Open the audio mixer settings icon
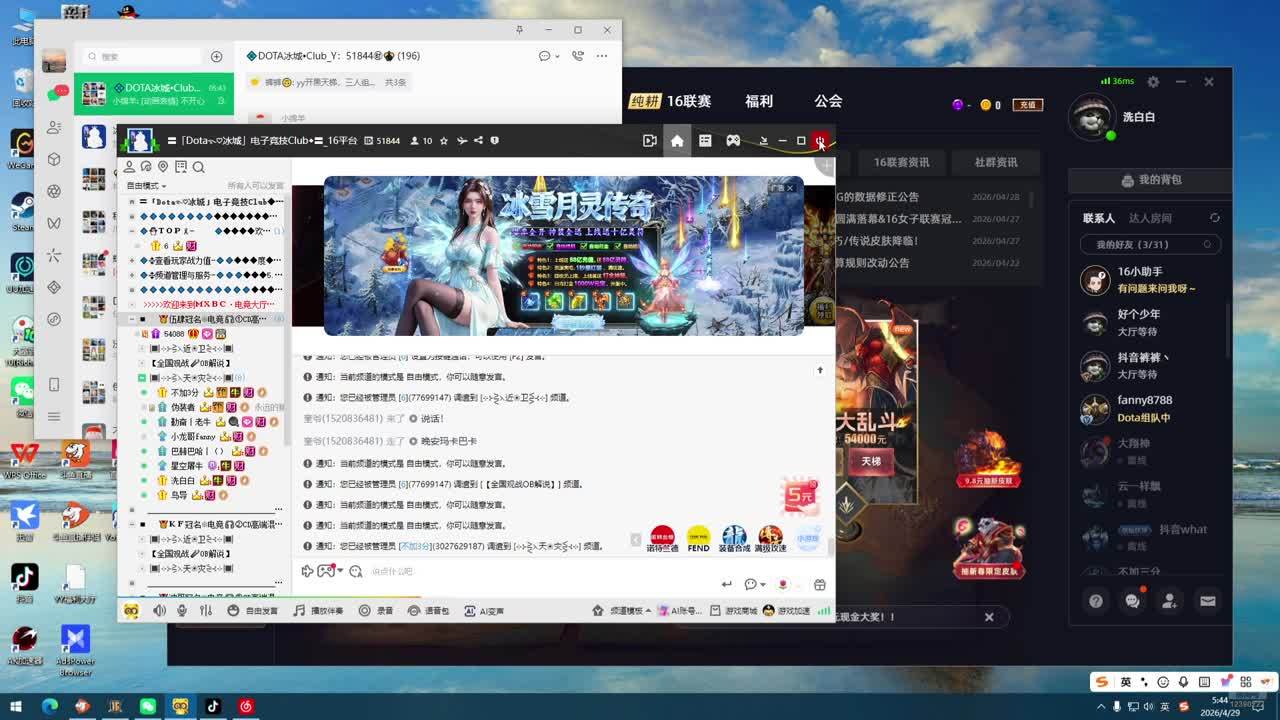Screen dimensions: 1280x720 (x=206, y=610)
